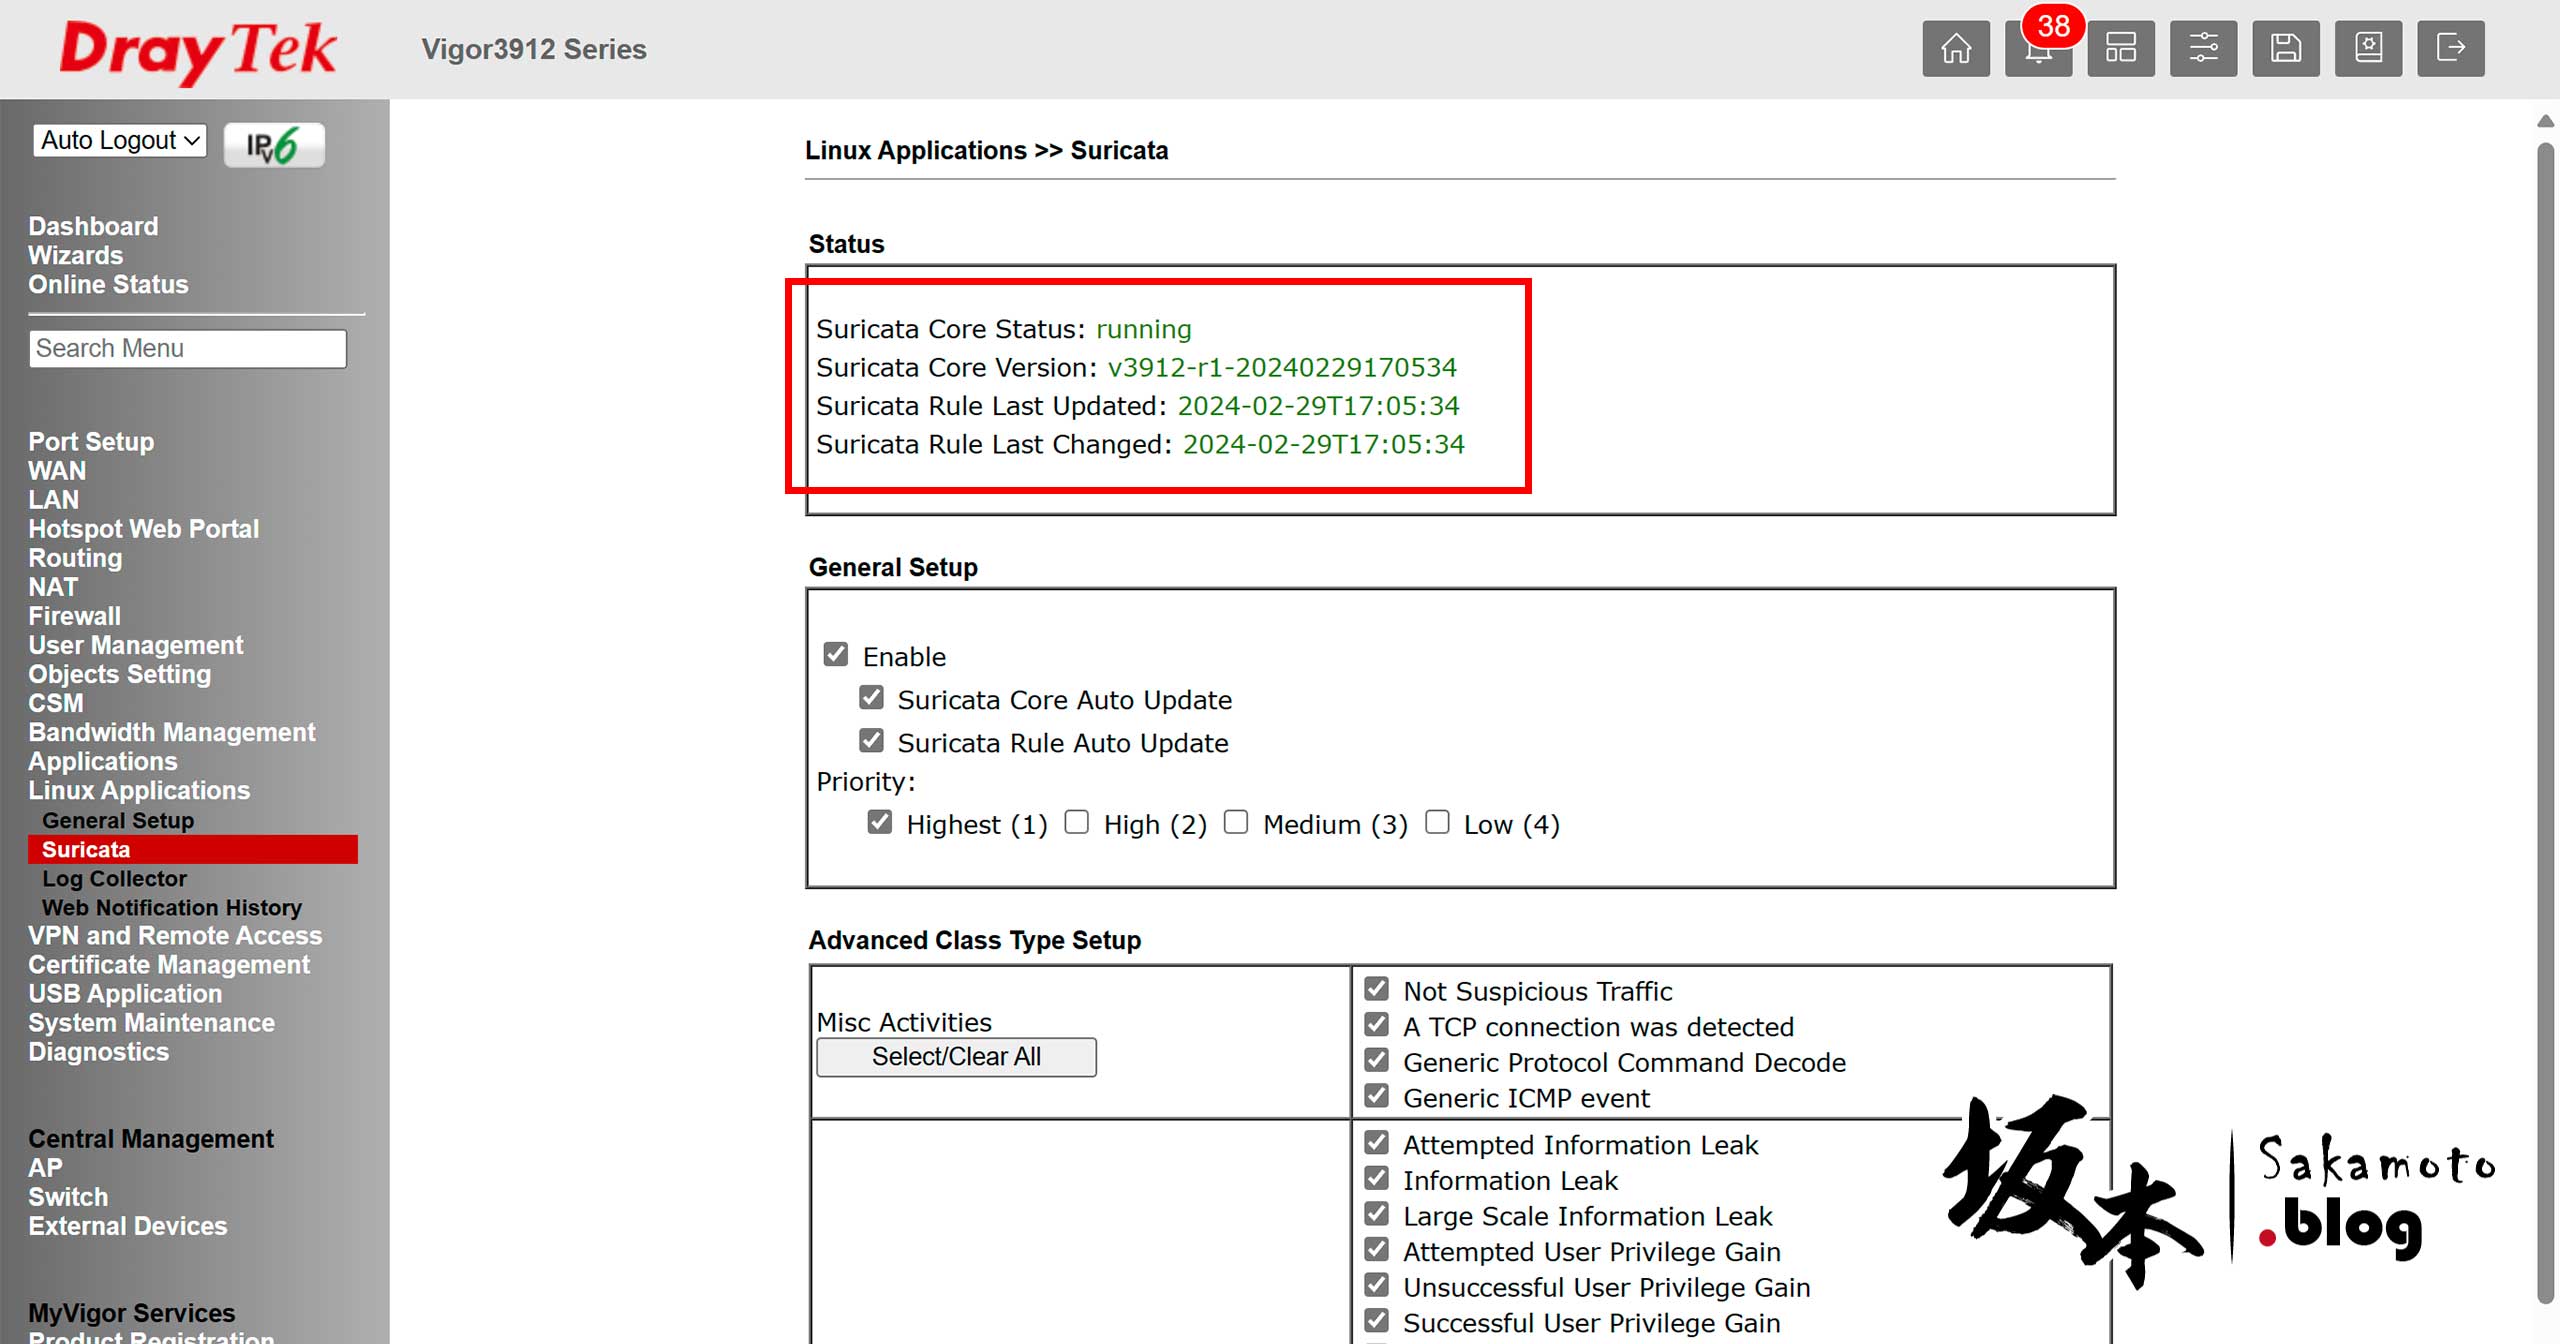The image size is (2560, 1344).
Task: Toggle Generic ICMP event checkbox
Action: tap(1377, 1096)
